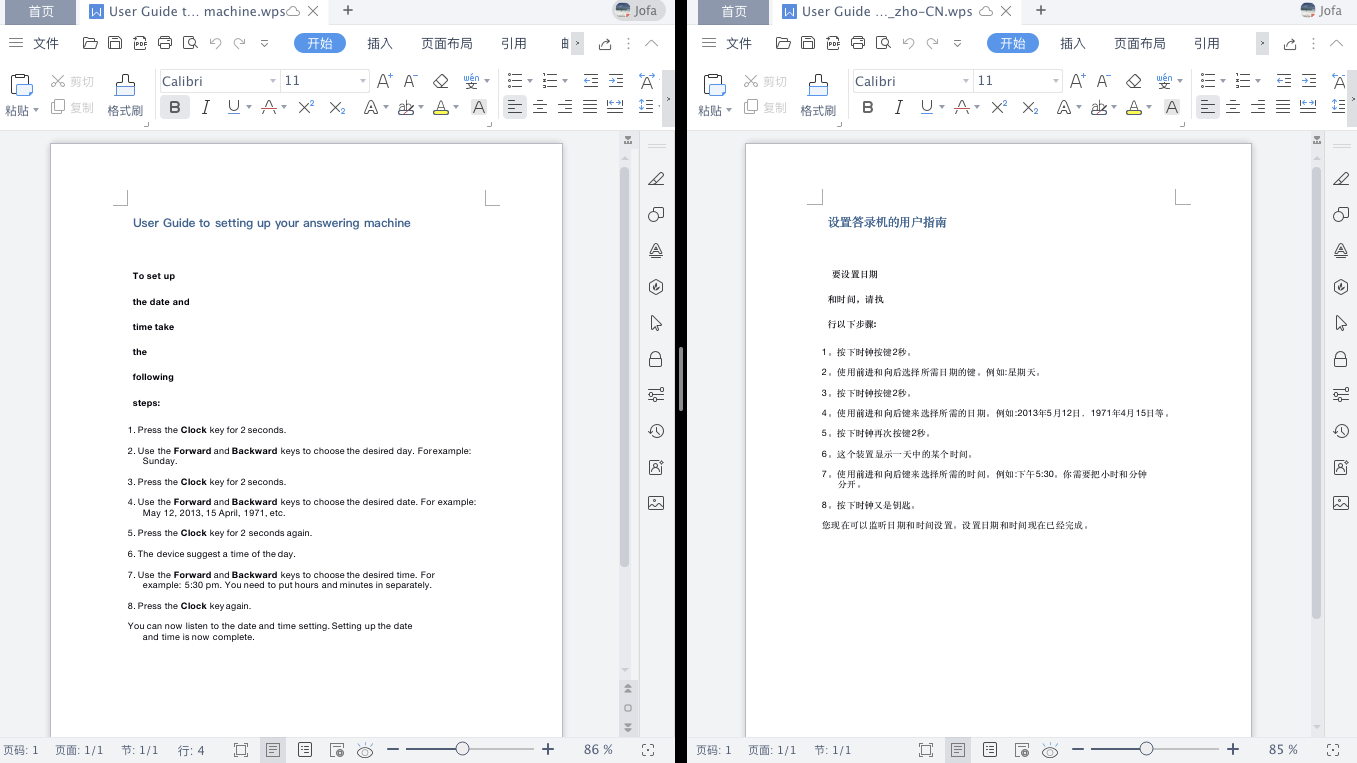The image size is (1357, 763).
Task: Toggle italic in left window ribbon
Action: (x=205, y=107)
